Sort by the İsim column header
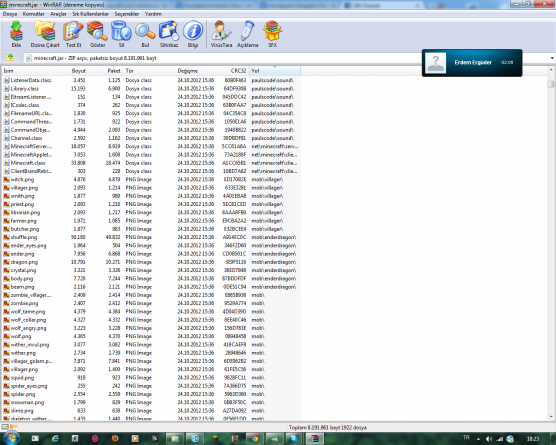 tap(28, 71)
